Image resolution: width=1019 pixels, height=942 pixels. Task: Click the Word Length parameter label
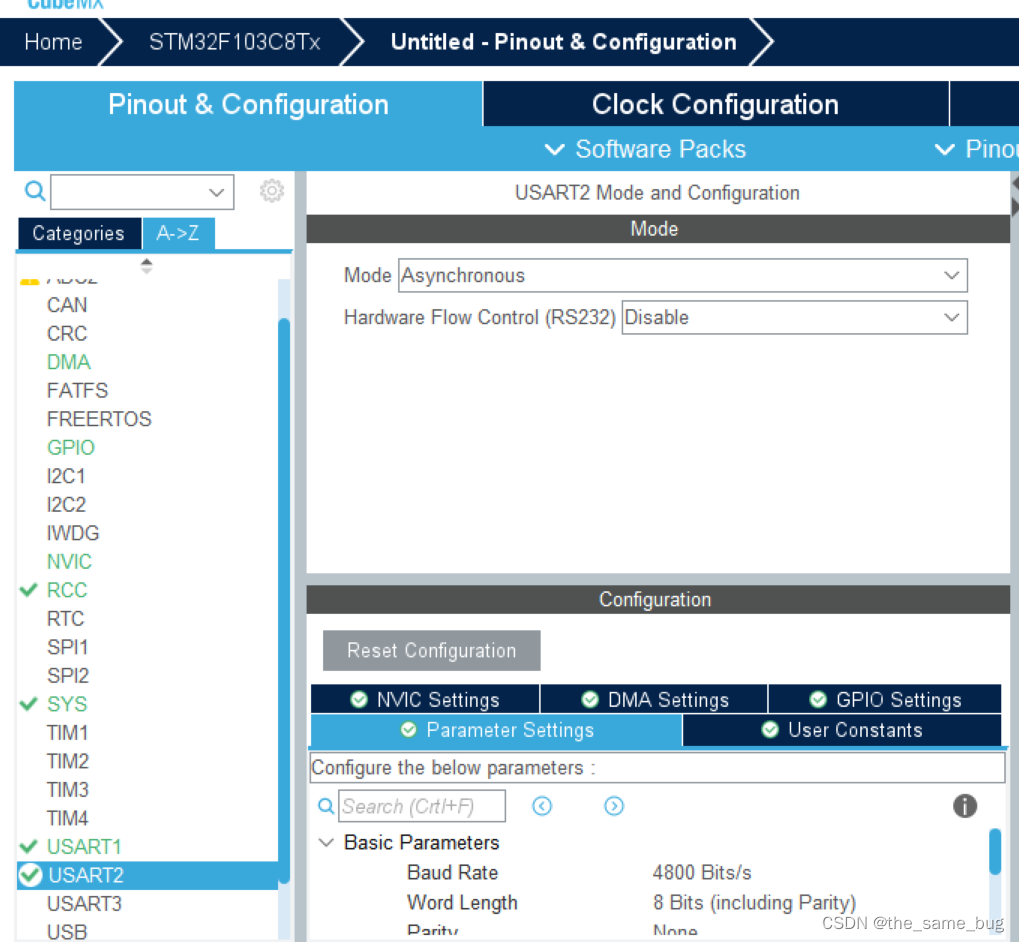462,902
